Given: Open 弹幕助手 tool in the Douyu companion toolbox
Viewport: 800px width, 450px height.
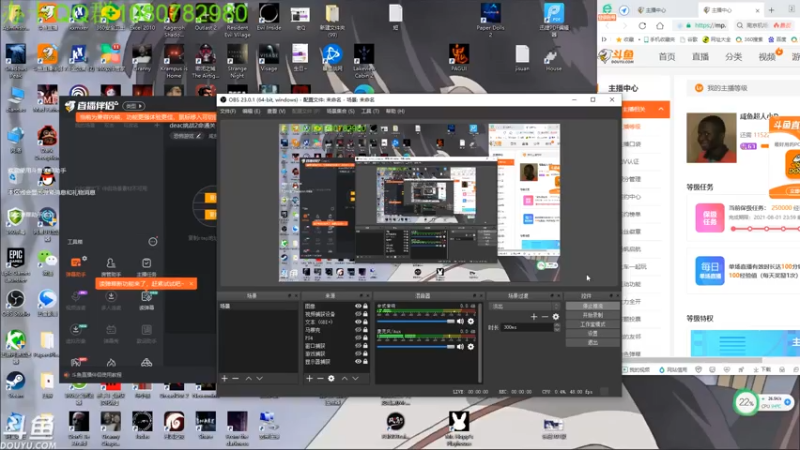Looking at the screenshot, I should click(x=76, y=267).
